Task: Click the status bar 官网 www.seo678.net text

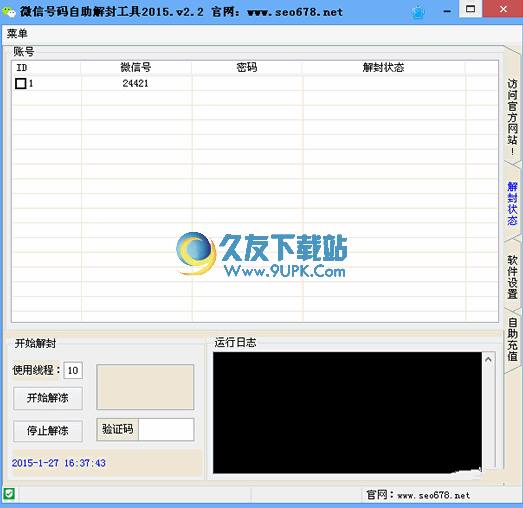Action: point(418,495)
